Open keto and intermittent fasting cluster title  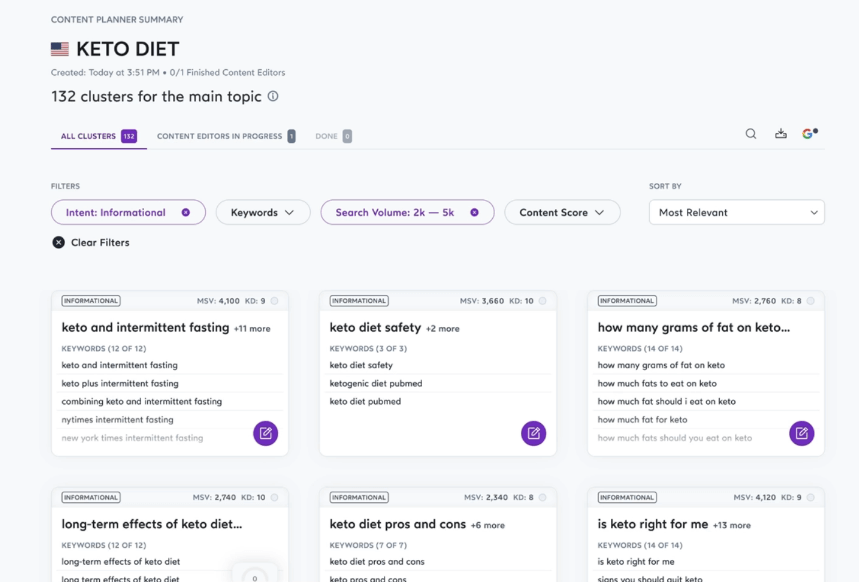point(145,328)
